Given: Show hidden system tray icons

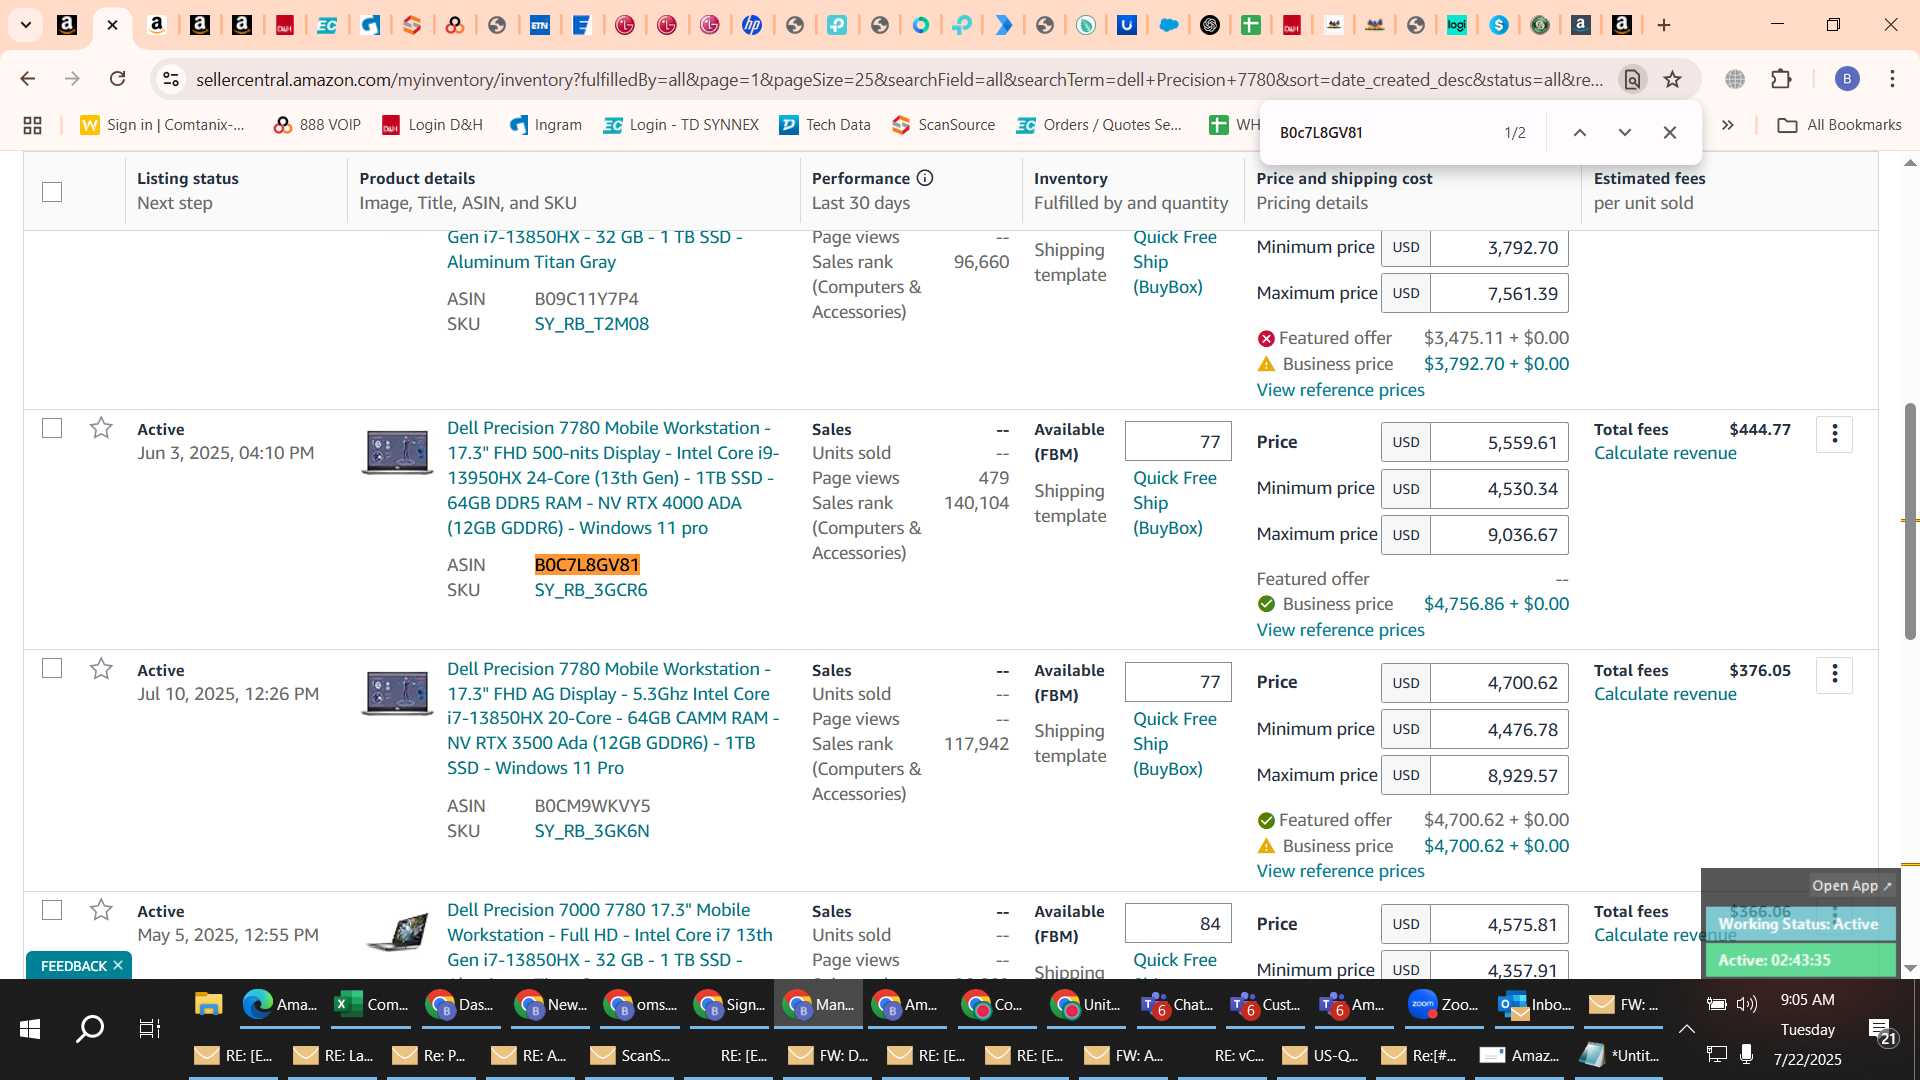Looking at the screenshot, I should (x=1686, y=1029).
